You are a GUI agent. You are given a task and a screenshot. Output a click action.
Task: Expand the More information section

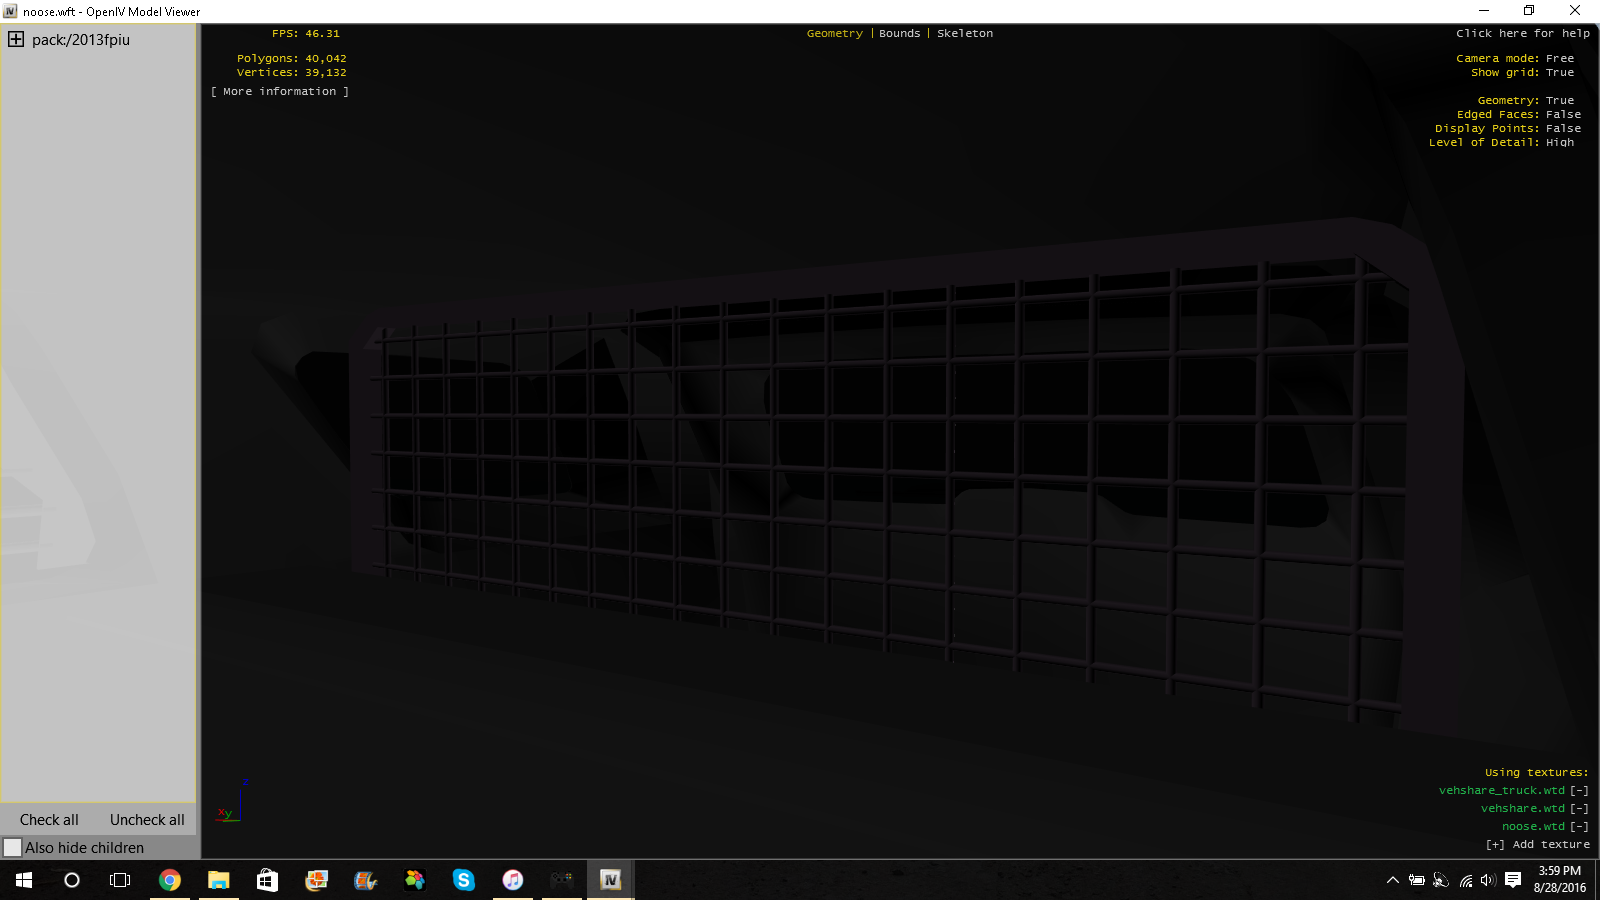point(280,92)
